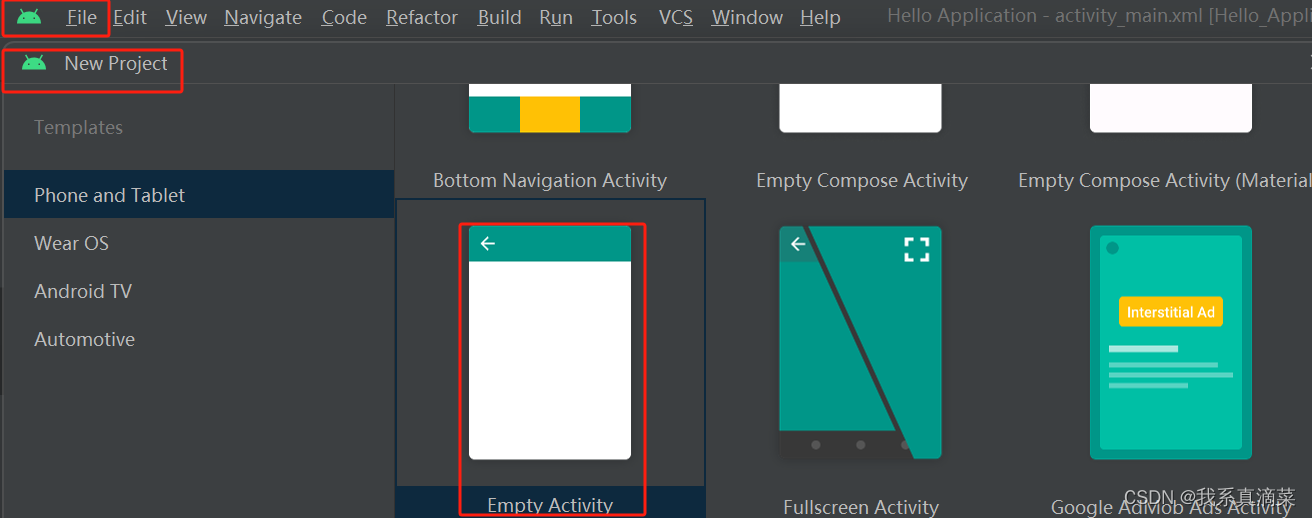Choose the Empty Activity template thumbnail
The width and height of the screenshot is (1312, 518).
pyautogui.click(x=550, y=342)
